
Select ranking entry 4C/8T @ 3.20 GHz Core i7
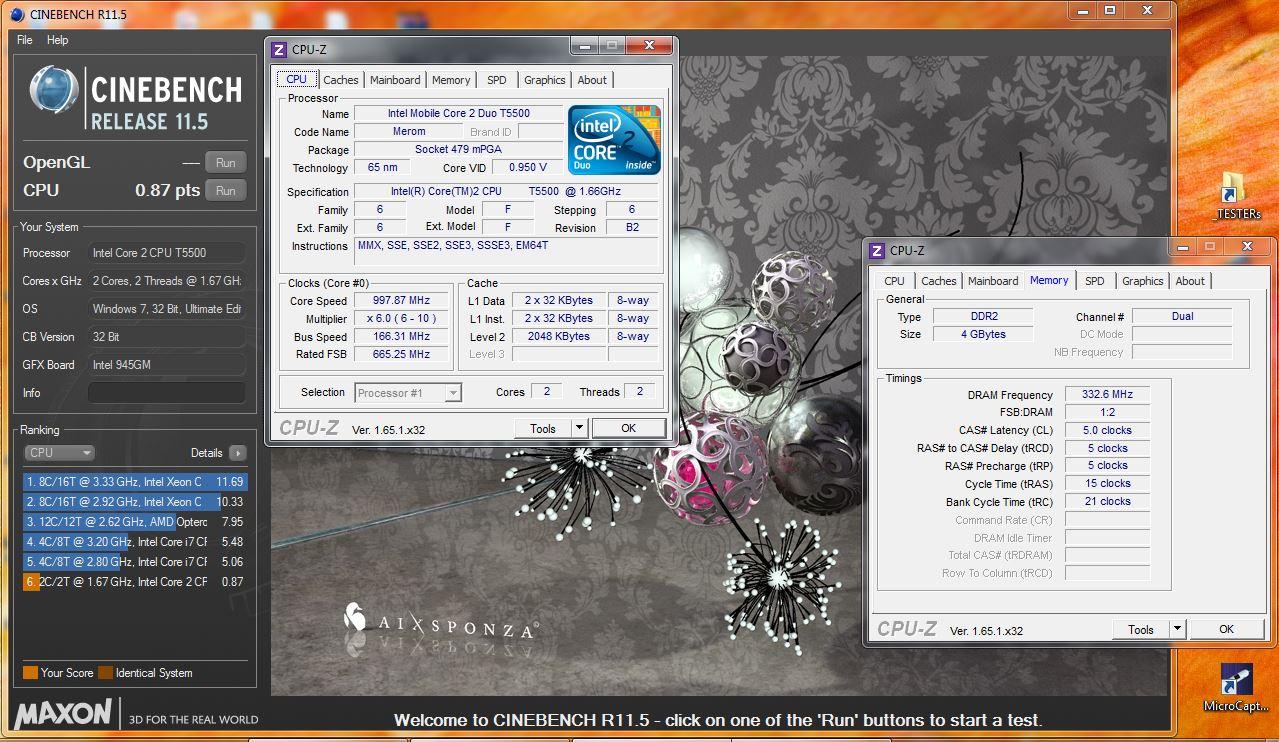click(134, 541)
